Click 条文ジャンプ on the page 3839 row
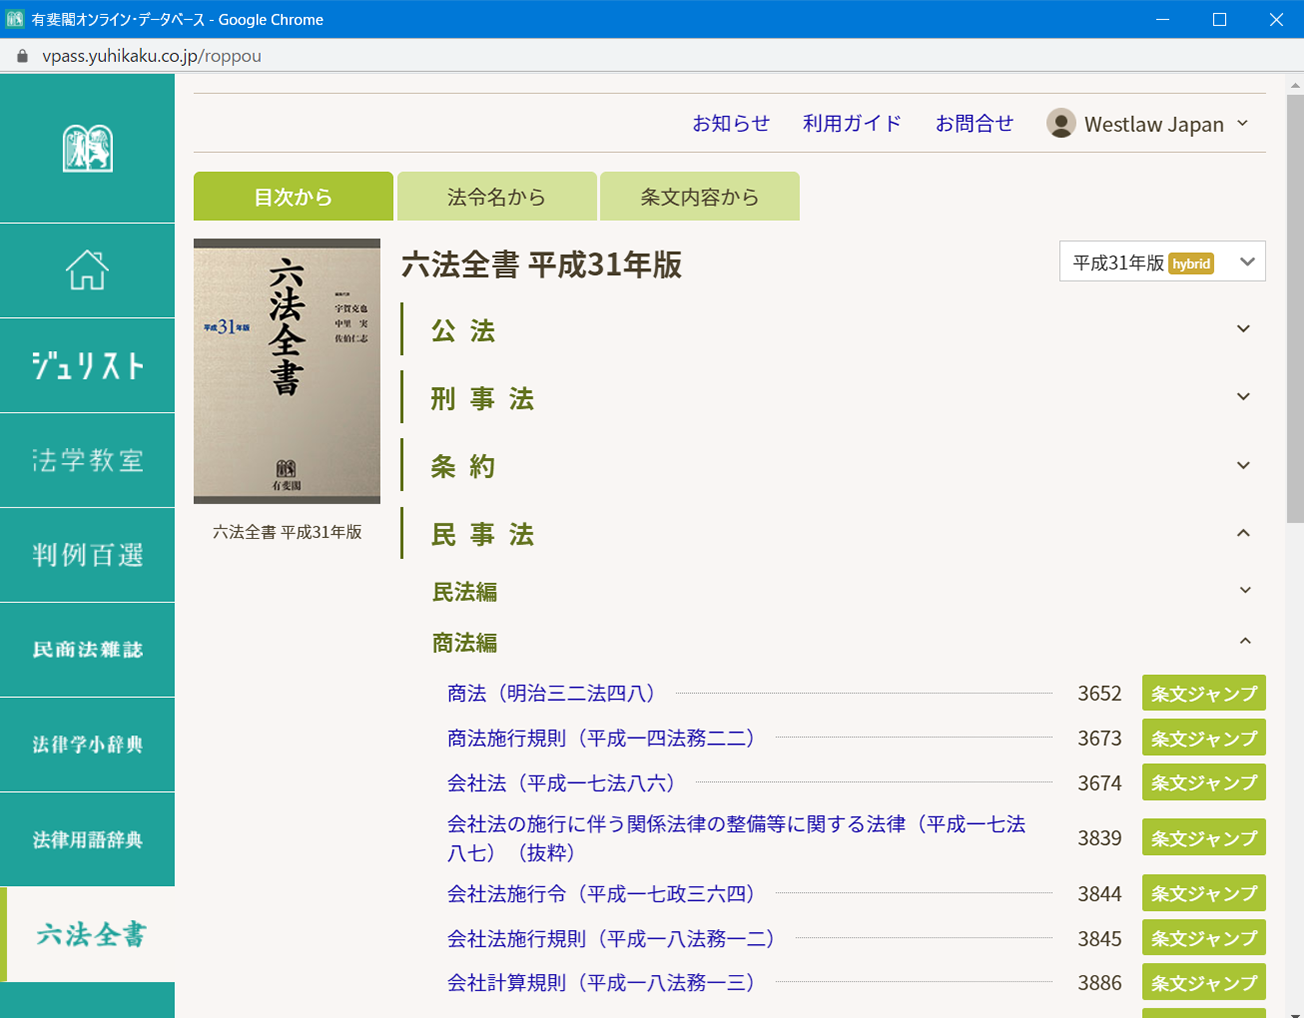The height and width of the screenshot is (1018, 1304). (1204, 838)
